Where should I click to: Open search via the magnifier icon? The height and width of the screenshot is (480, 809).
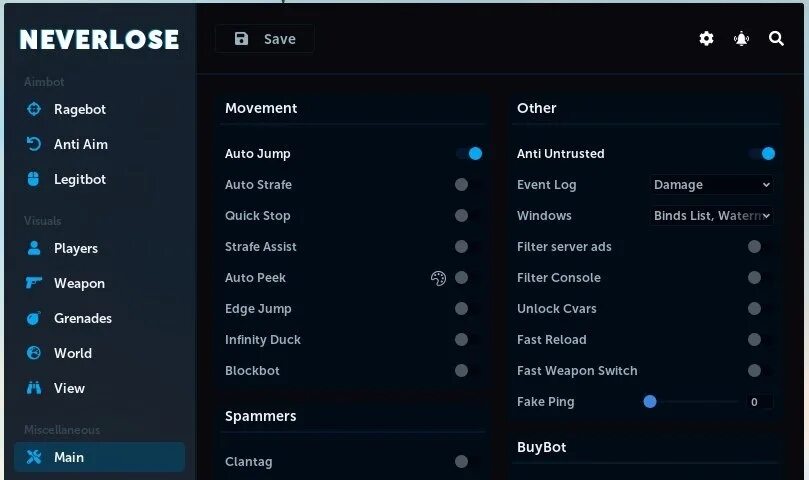click(776, 39)
